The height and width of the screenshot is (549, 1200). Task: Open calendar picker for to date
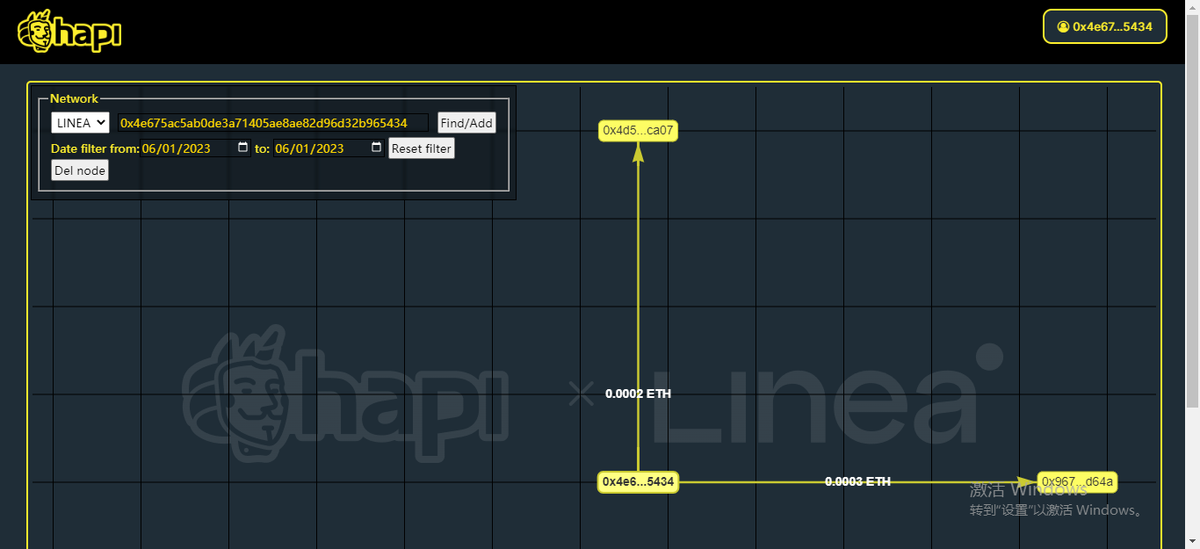coord(376,148)
